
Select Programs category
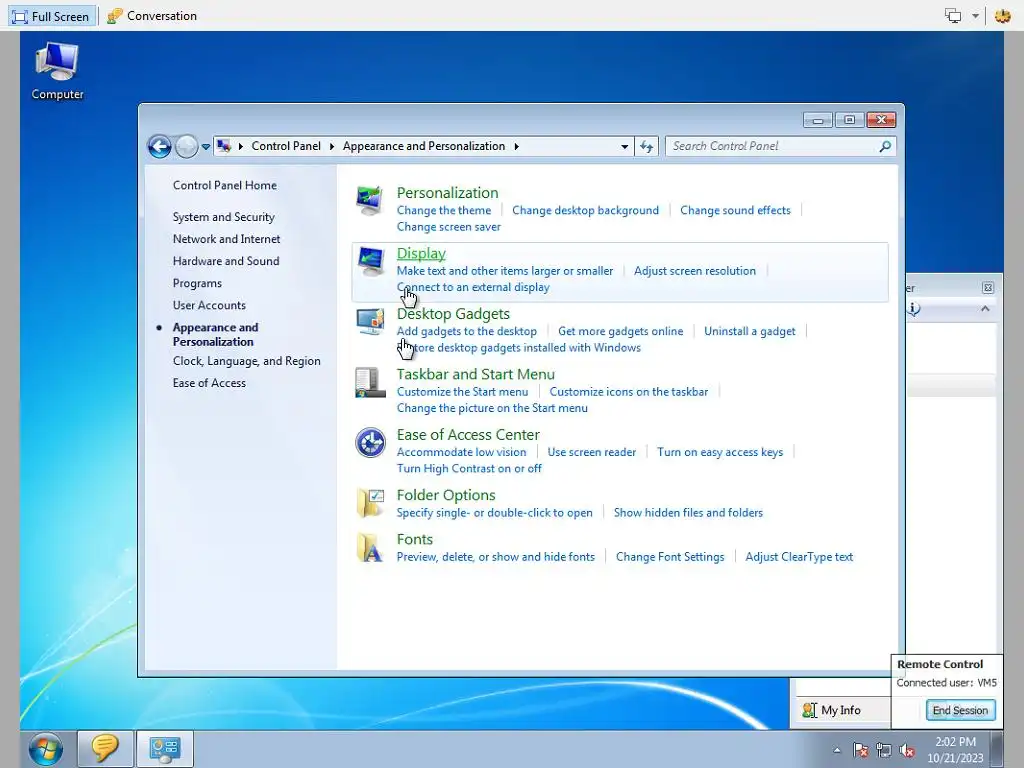197,283
